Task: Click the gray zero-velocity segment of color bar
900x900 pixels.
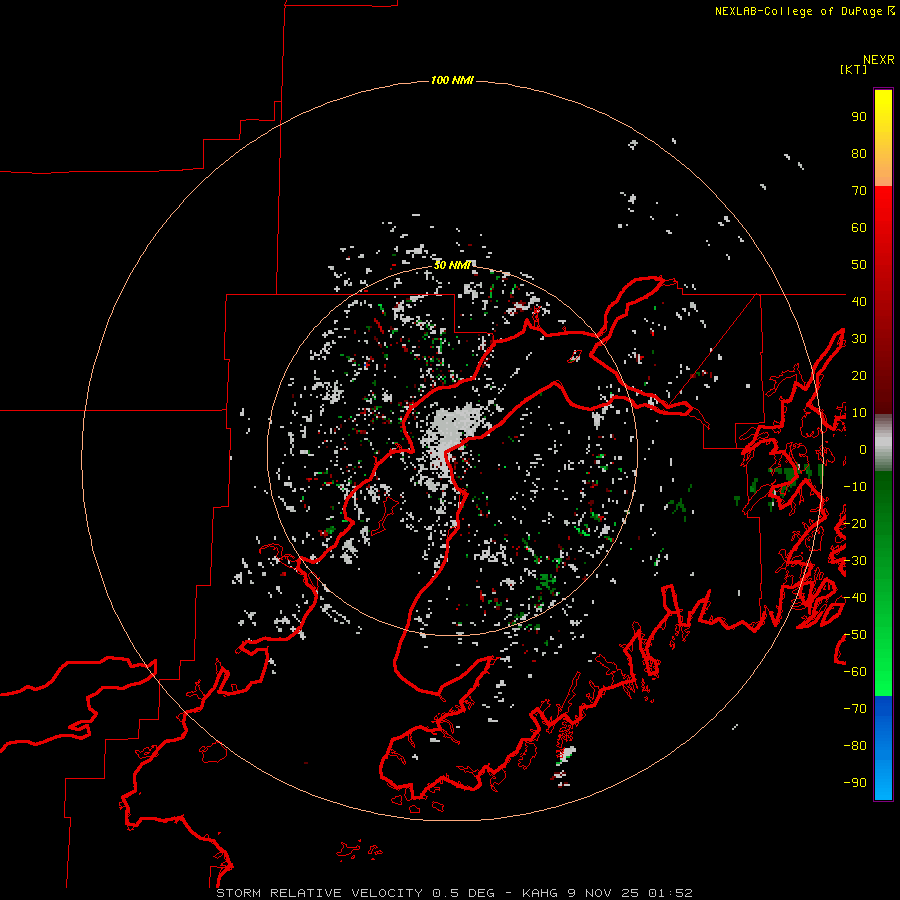Action: (x=883, y=443)
